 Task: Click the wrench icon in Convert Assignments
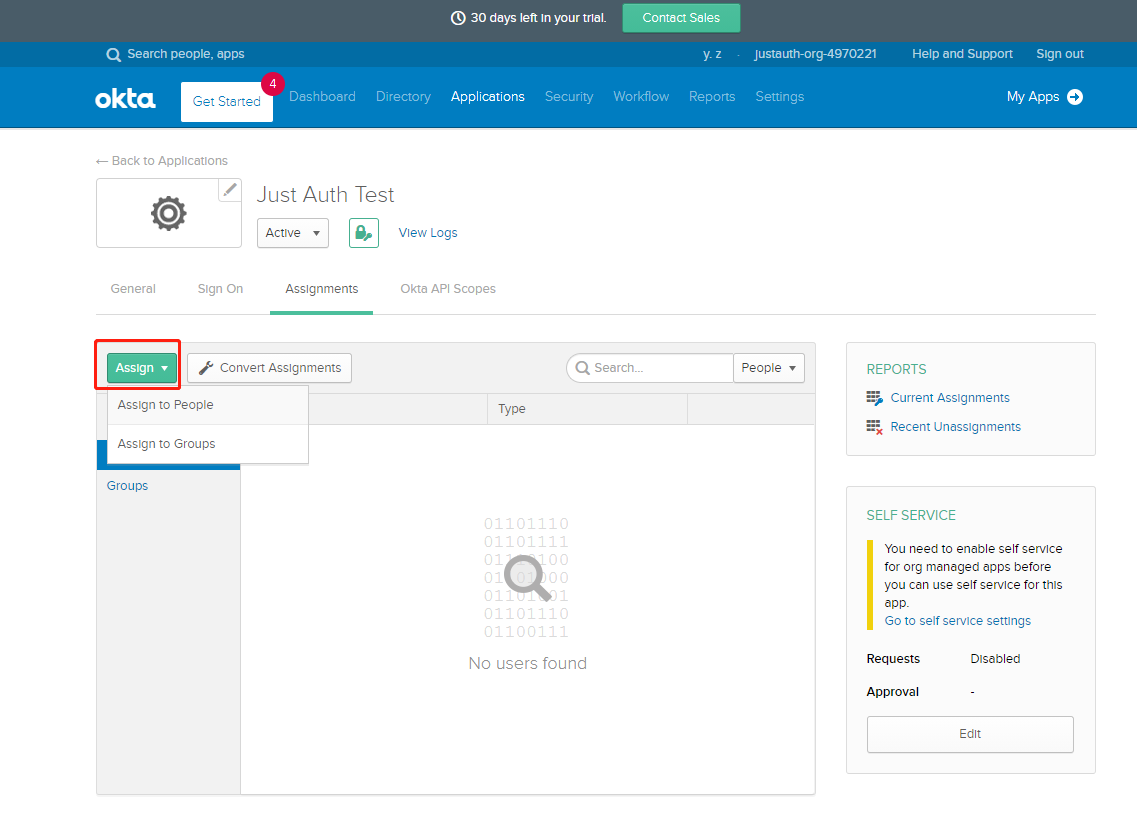tap(206, 368)
